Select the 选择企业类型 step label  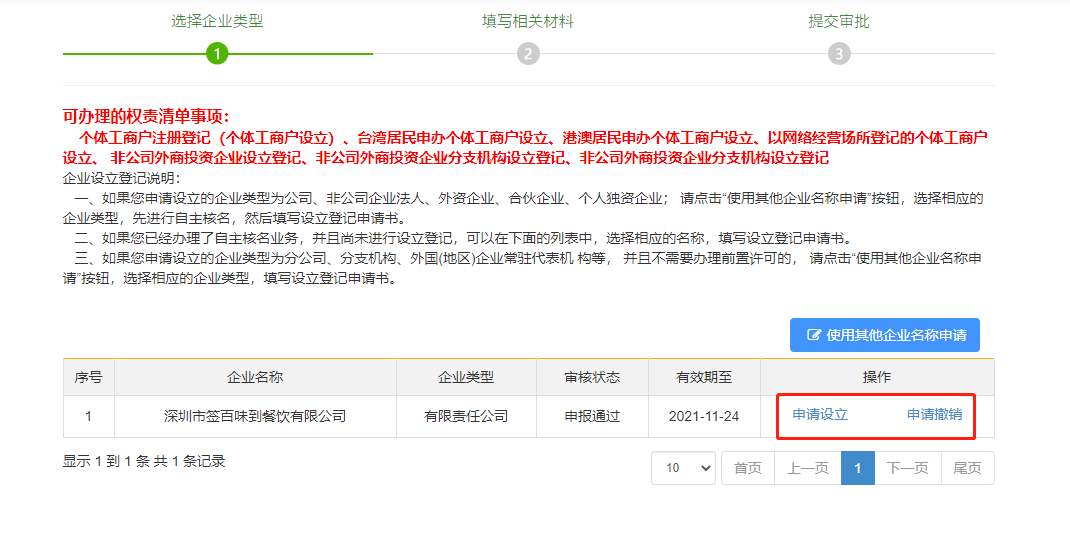coord(217,21)
